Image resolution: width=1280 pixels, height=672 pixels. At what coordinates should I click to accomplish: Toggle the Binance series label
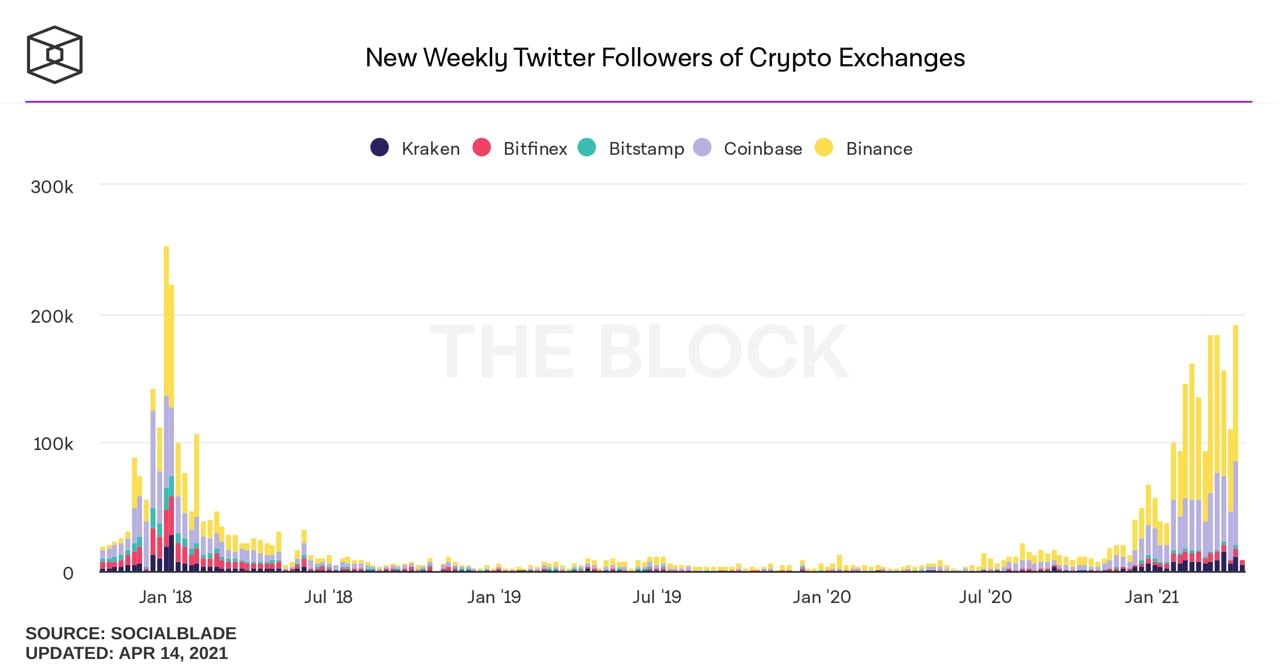click(x=879, y=149)
